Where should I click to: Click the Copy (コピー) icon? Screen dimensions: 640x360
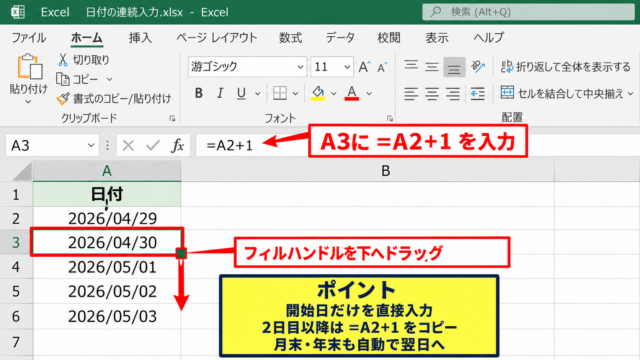coord(62,79)
